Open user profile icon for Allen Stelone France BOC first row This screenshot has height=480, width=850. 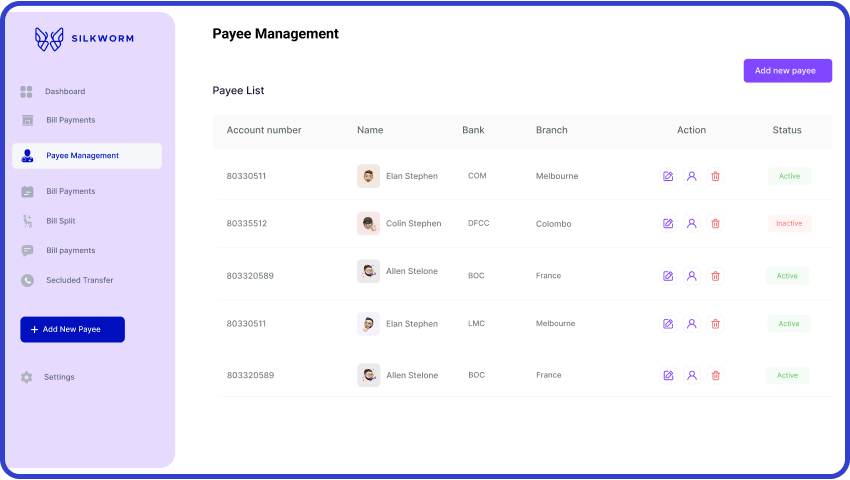click(691, 276)
